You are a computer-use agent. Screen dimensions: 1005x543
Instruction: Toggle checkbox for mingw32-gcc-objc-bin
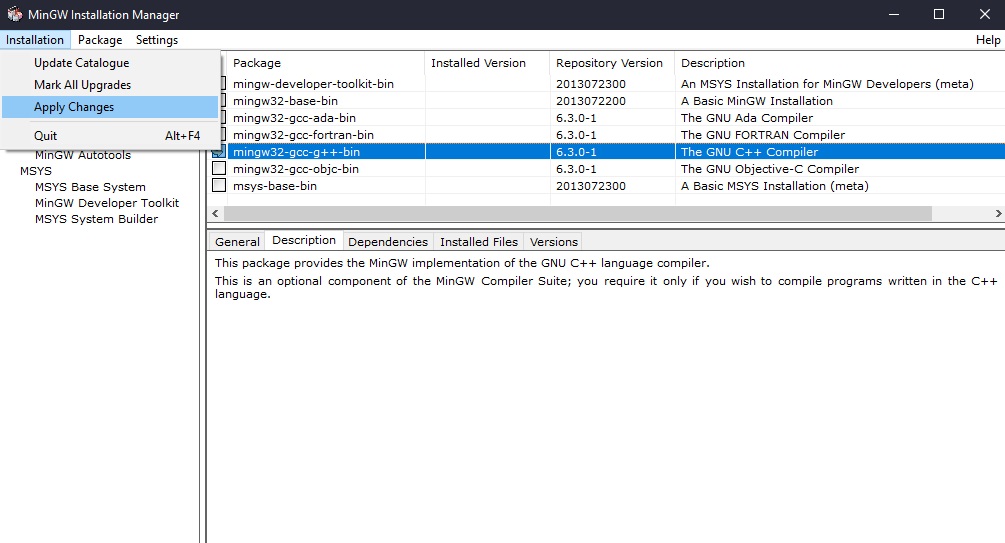tap(219, 169)
